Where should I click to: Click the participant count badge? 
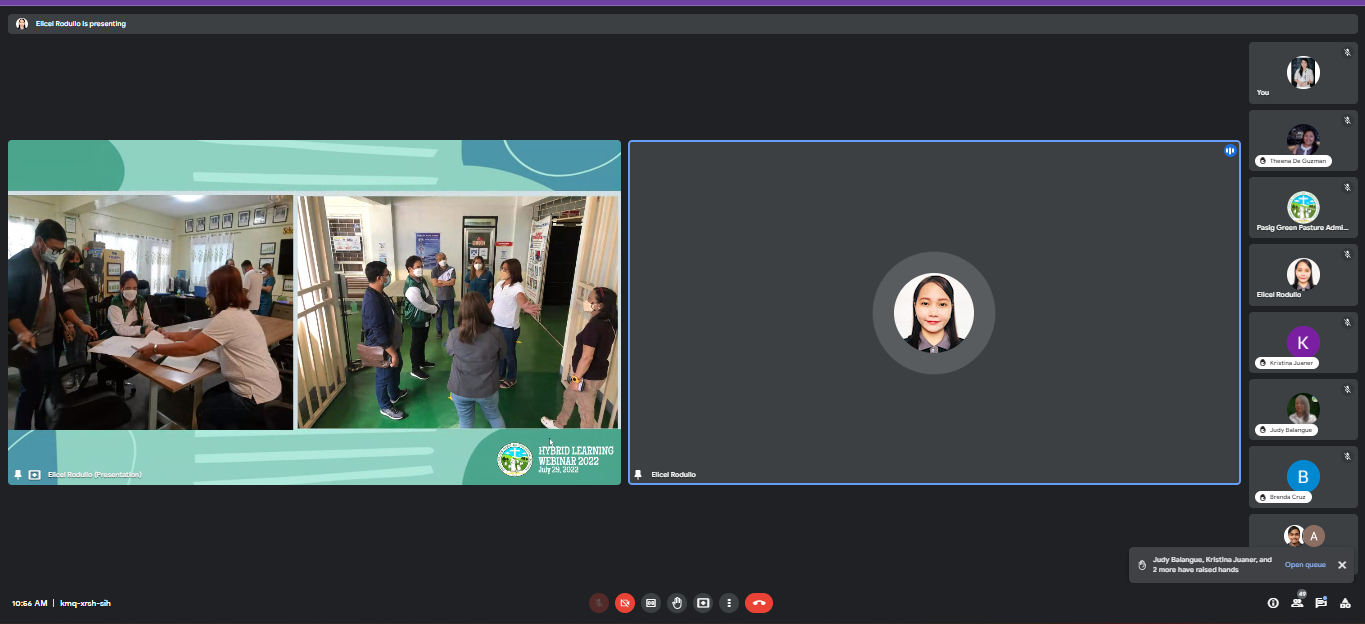coord(1301,594)
